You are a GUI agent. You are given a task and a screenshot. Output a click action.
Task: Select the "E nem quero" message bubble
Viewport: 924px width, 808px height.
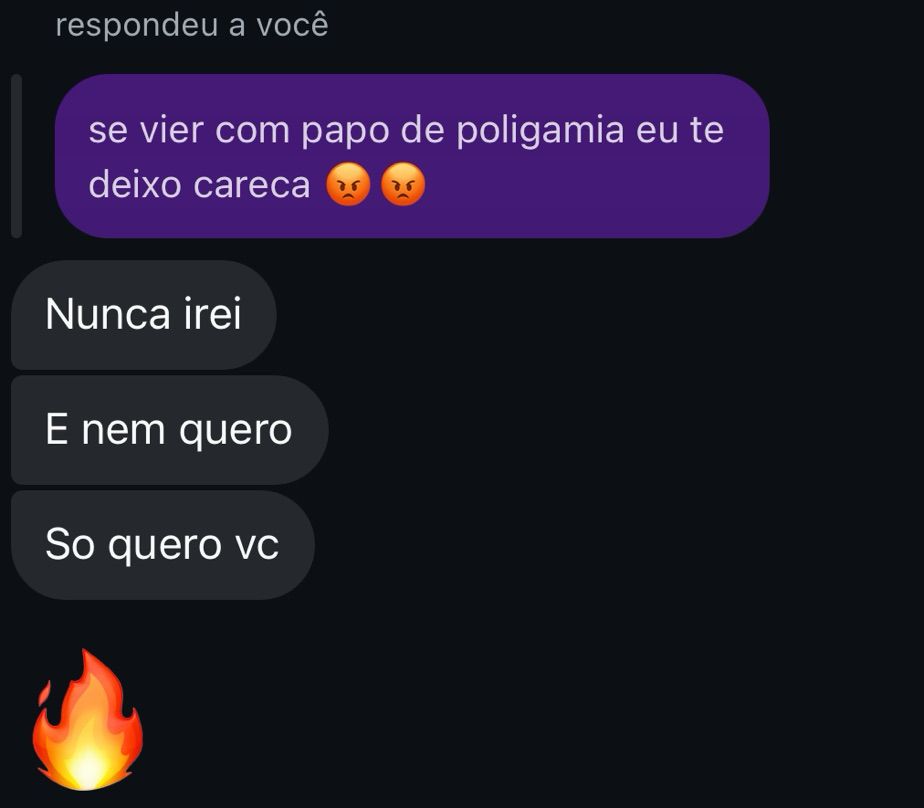[170, 430]
